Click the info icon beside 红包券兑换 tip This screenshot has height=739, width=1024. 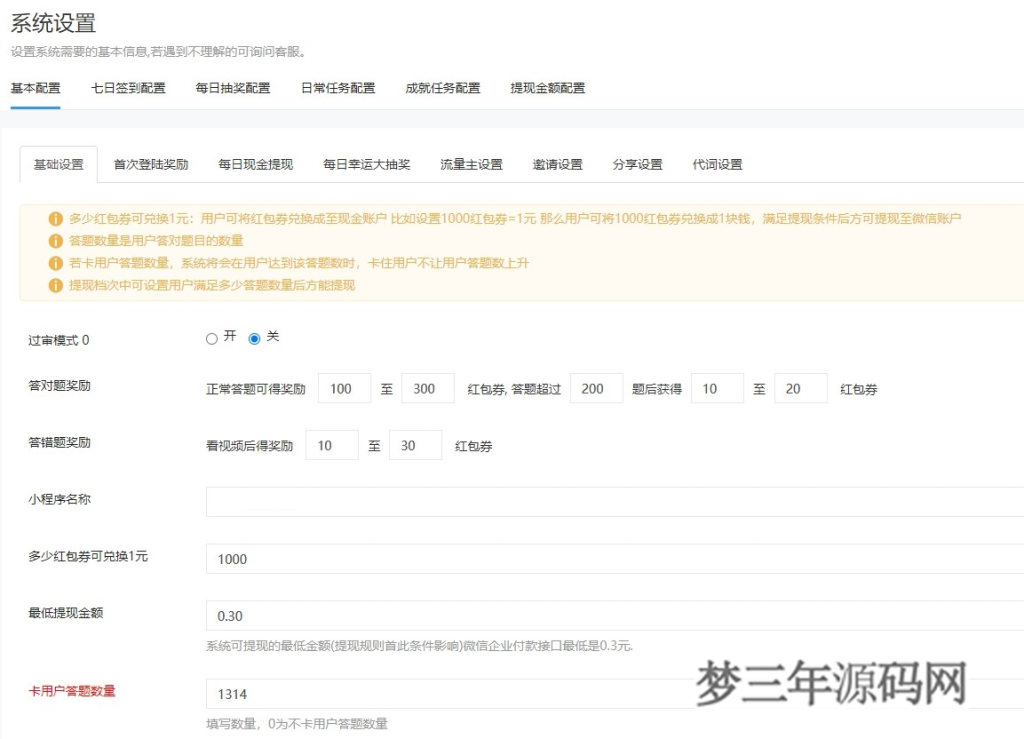click(x=58, y=218)
